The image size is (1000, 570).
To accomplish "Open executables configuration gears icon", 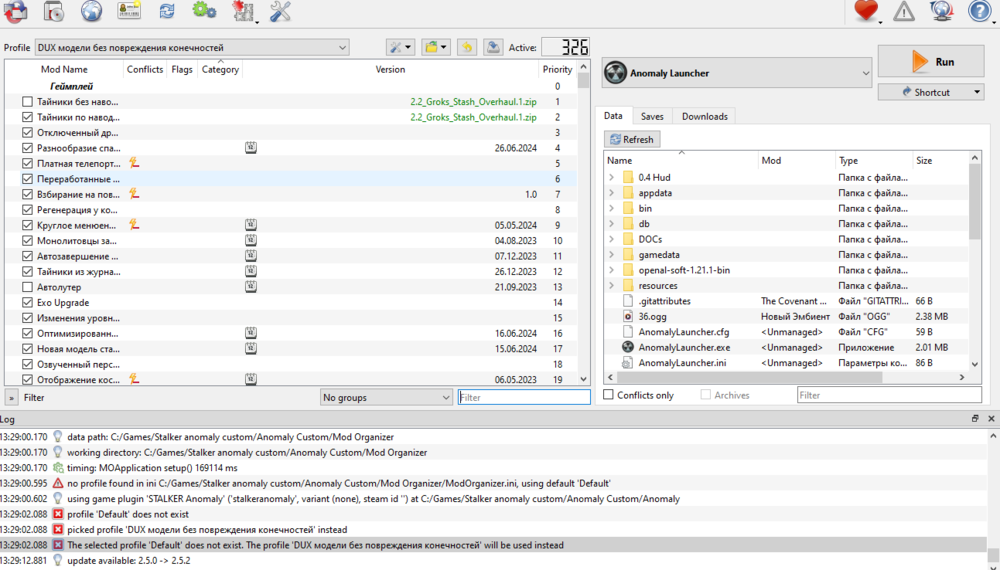I will click(x=204, y=12).
